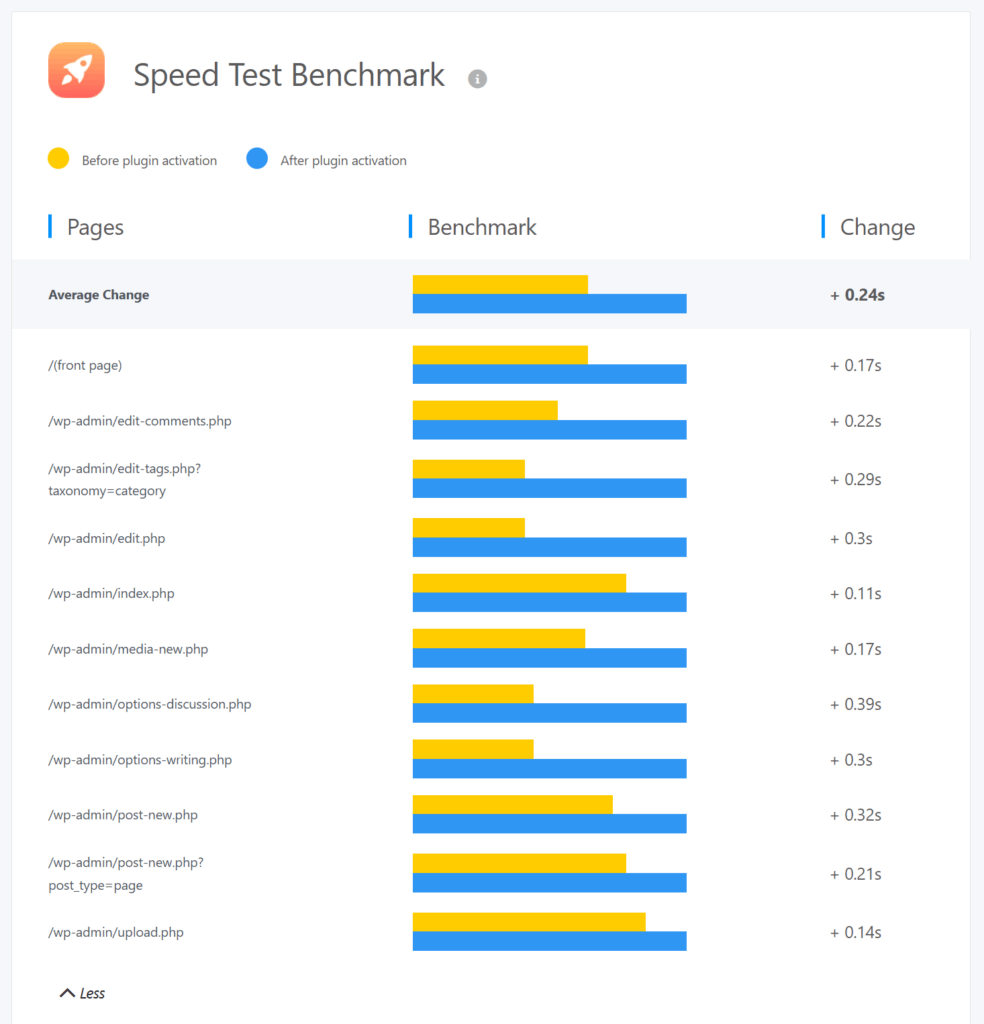Select the Average Change row label
This screenshot has height=1024, width=984.
click(98, 295)
